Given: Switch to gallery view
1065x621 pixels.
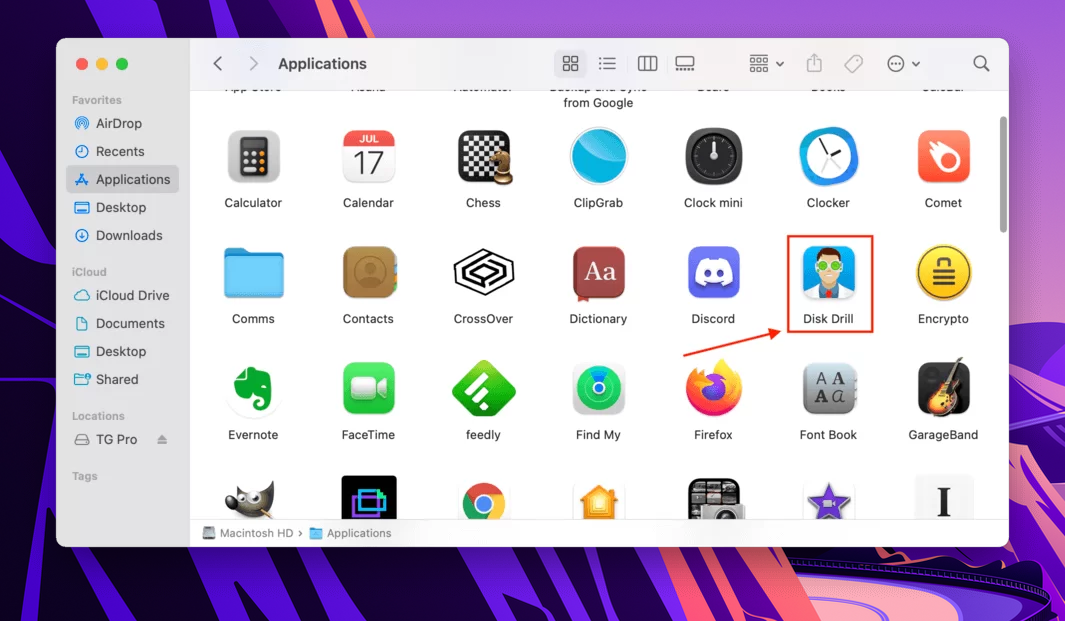Looking at the screenshot, I should tap(685, 64).
